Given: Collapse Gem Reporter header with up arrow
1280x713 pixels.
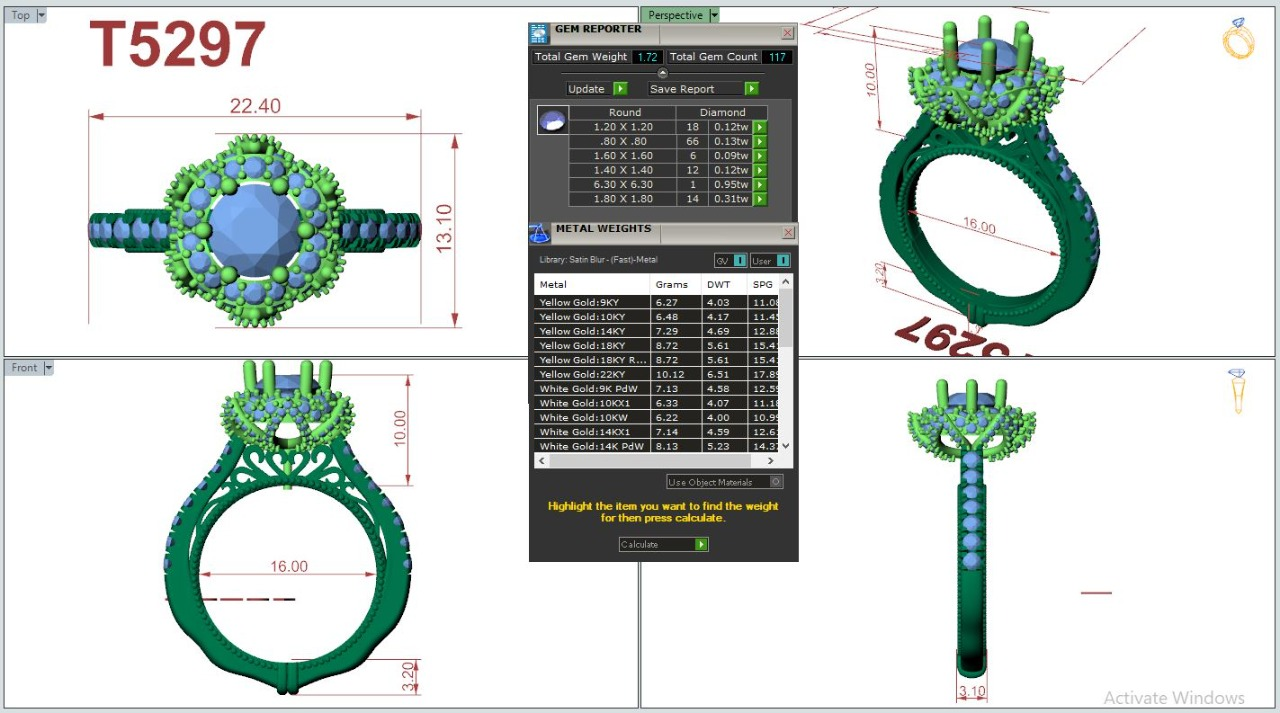Looking at the screenshot, I should pos(662,73).
